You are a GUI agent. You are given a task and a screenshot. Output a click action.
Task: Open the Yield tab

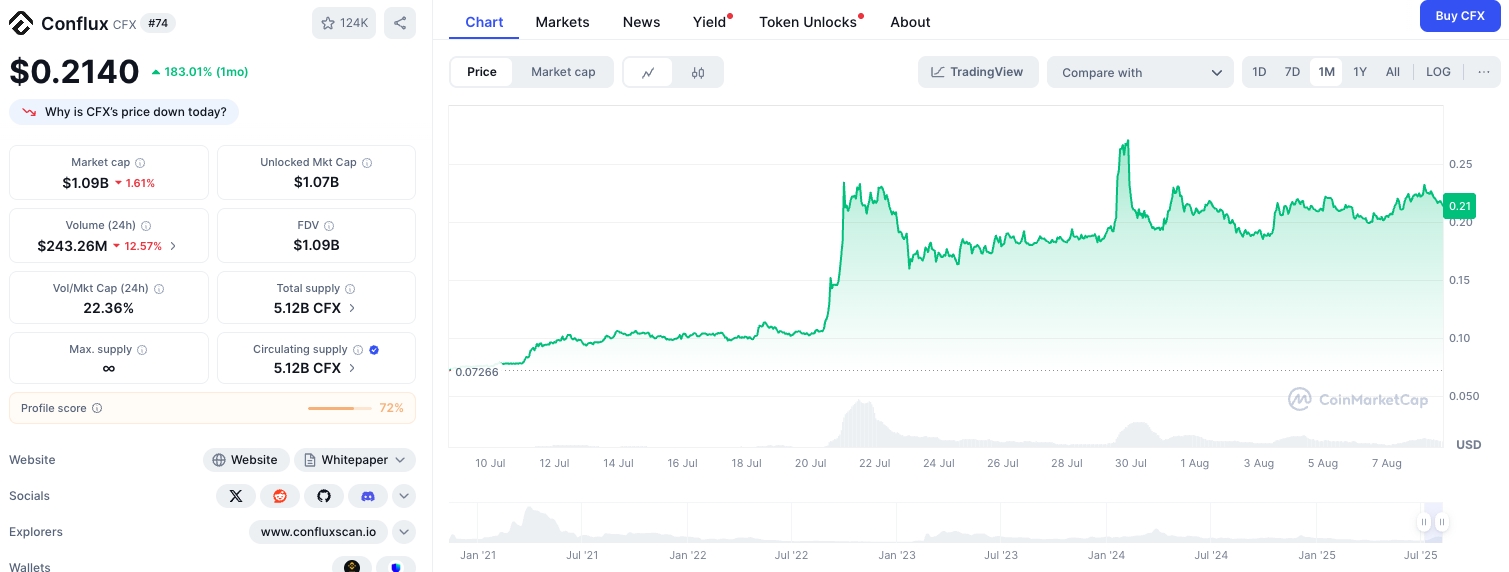click(710, 22)
